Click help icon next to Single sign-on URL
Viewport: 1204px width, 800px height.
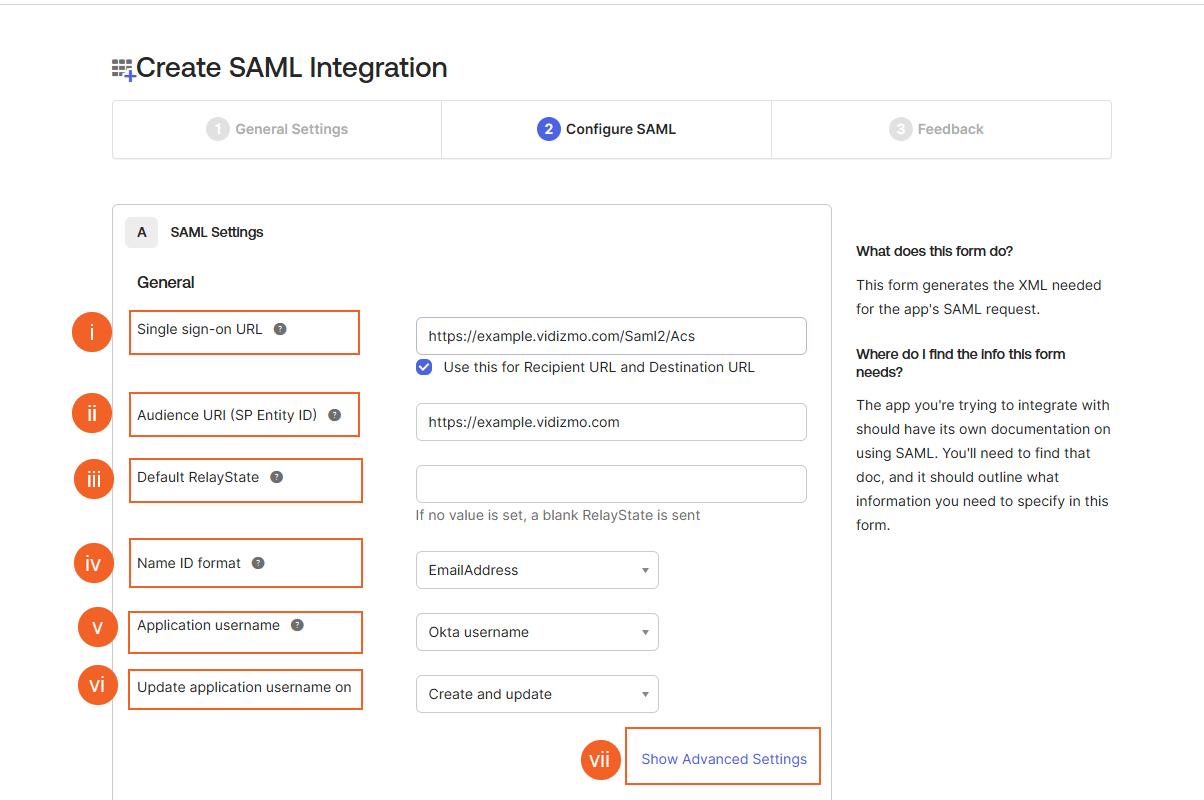coord(280,329)
